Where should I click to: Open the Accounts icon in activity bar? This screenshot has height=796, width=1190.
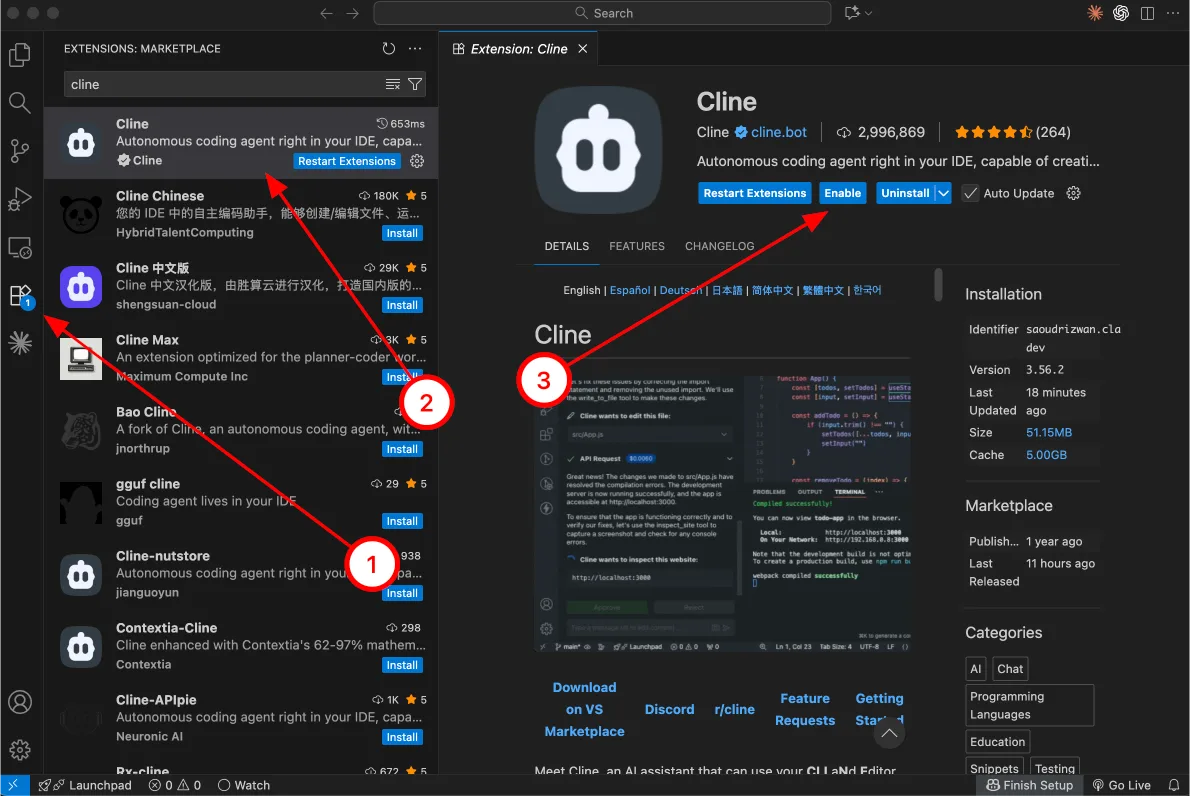pyautogui.click(x=20, y=702)
